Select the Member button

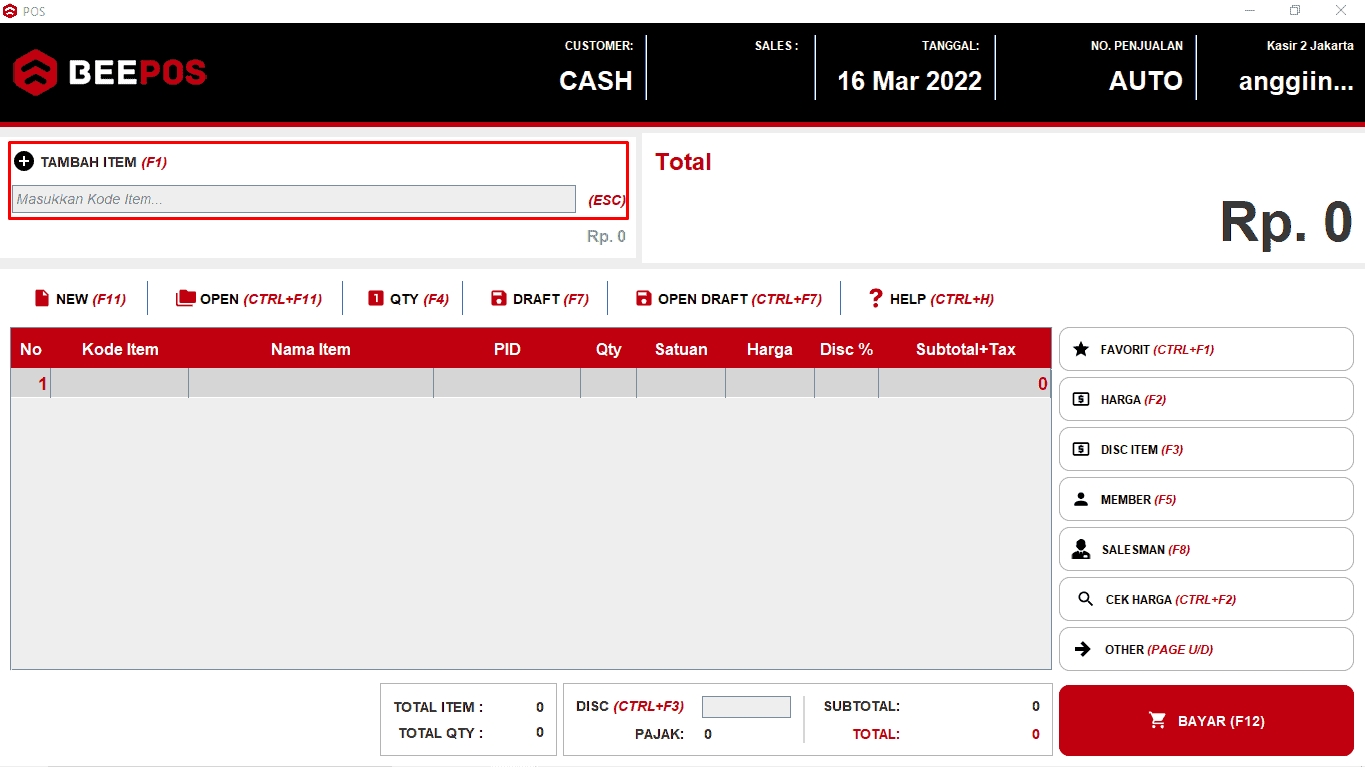1205,499
